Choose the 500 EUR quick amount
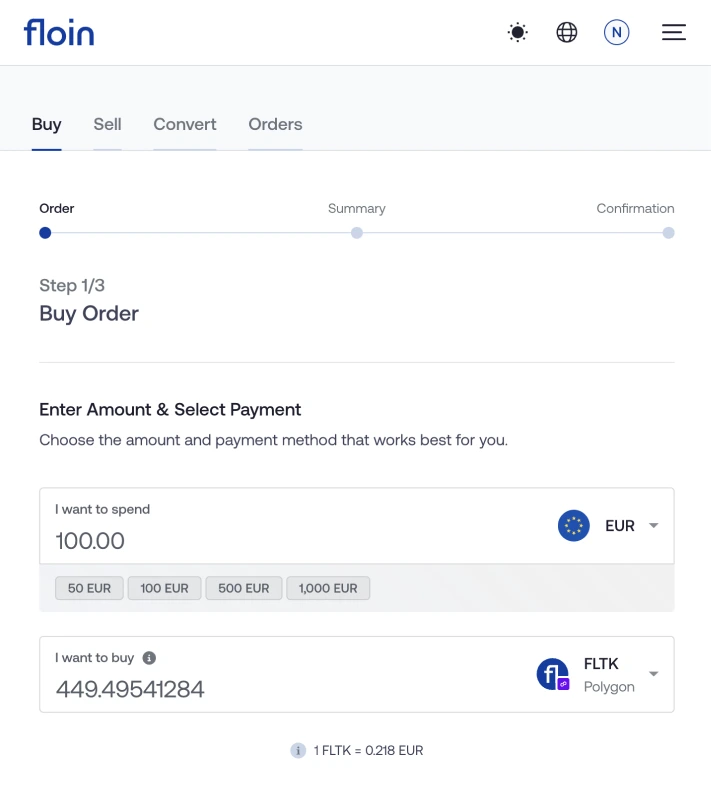 click(244, 588)
